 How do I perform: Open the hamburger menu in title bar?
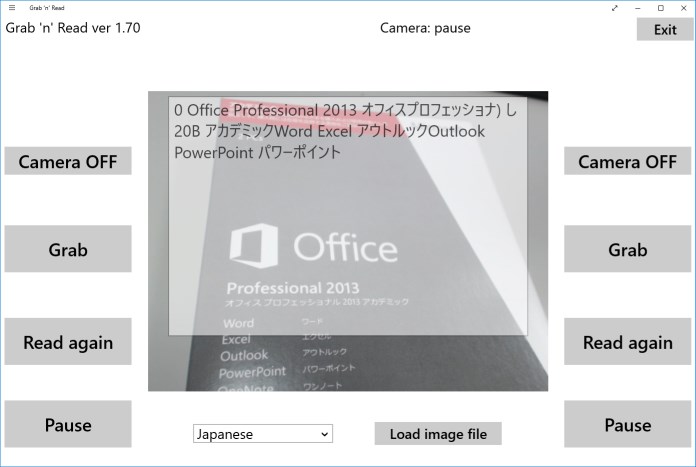12,8
